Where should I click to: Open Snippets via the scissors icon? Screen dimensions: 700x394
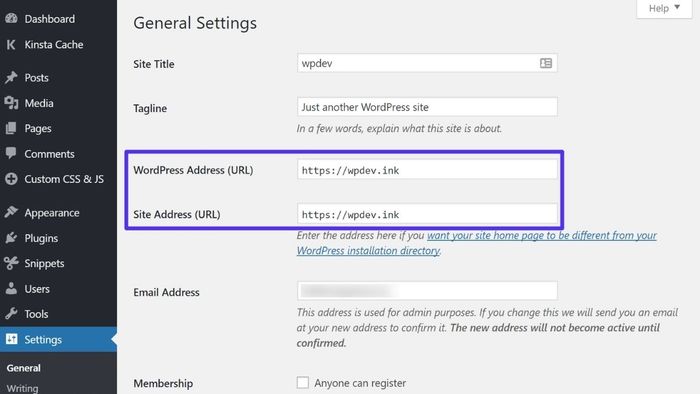(x=11, y=263)
